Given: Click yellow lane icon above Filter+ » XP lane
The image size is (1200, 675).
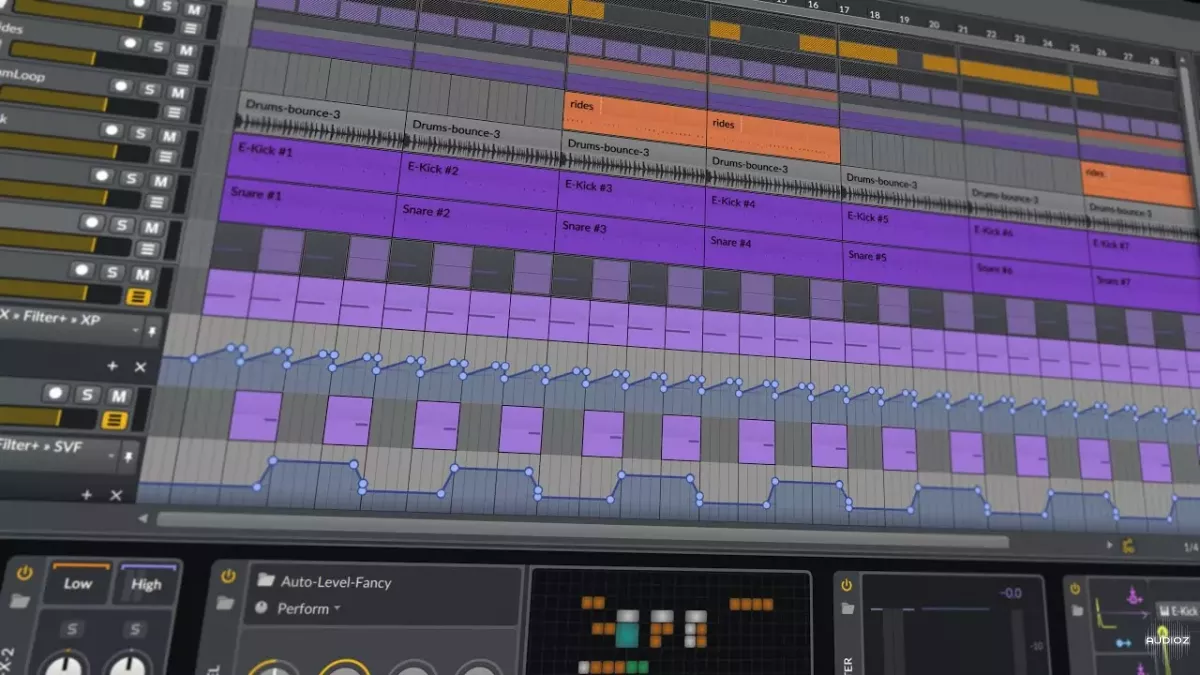Looking at the screenshot, I should click(139, 296).
